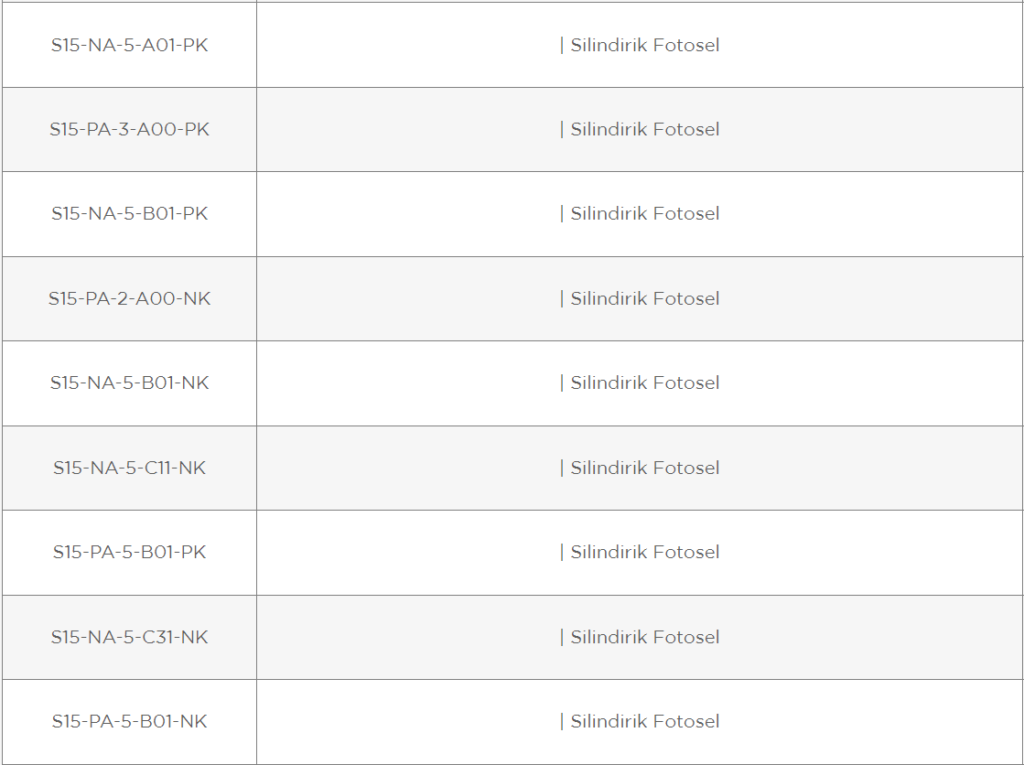This screenshot has width=1024, height=765.
Task: Open product code S15-PA-5-B01-NK
Action: click(x=129, y=721)
